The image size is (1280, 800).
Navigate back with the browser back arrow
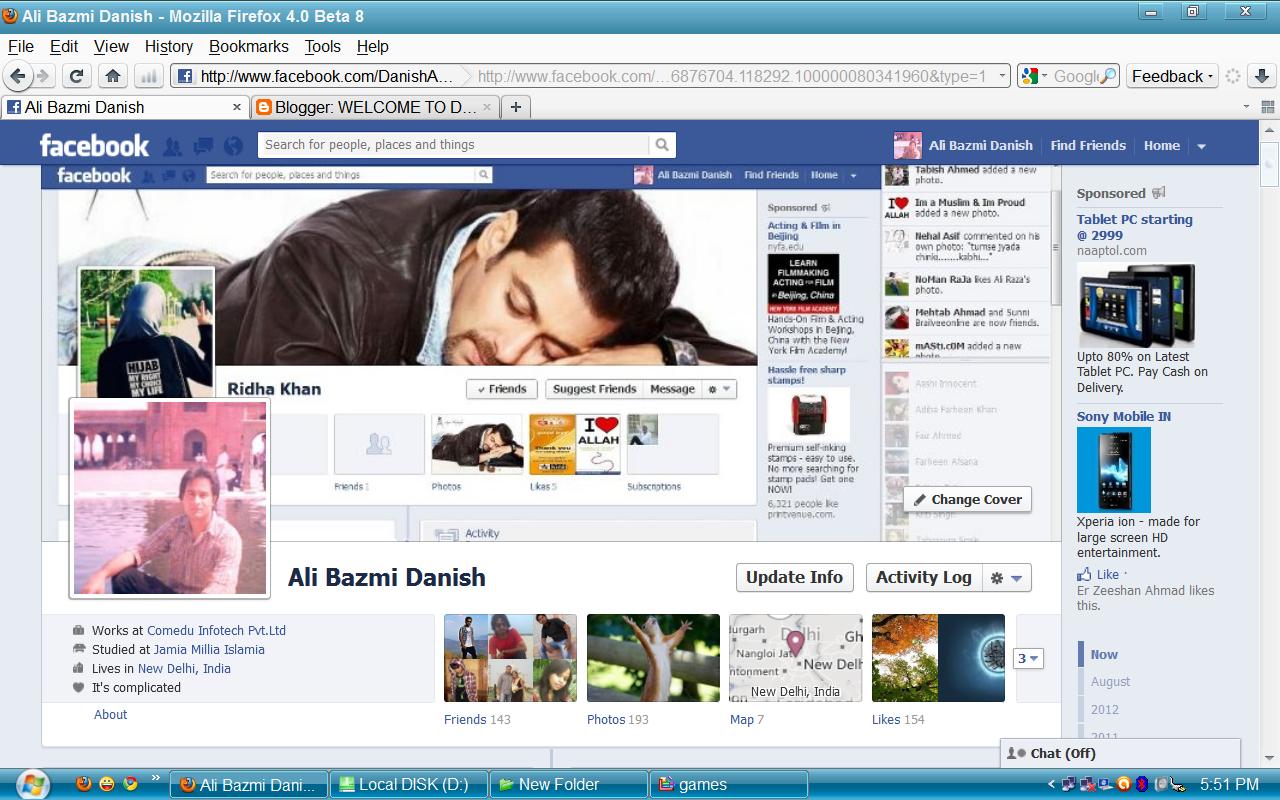point(19,76)
